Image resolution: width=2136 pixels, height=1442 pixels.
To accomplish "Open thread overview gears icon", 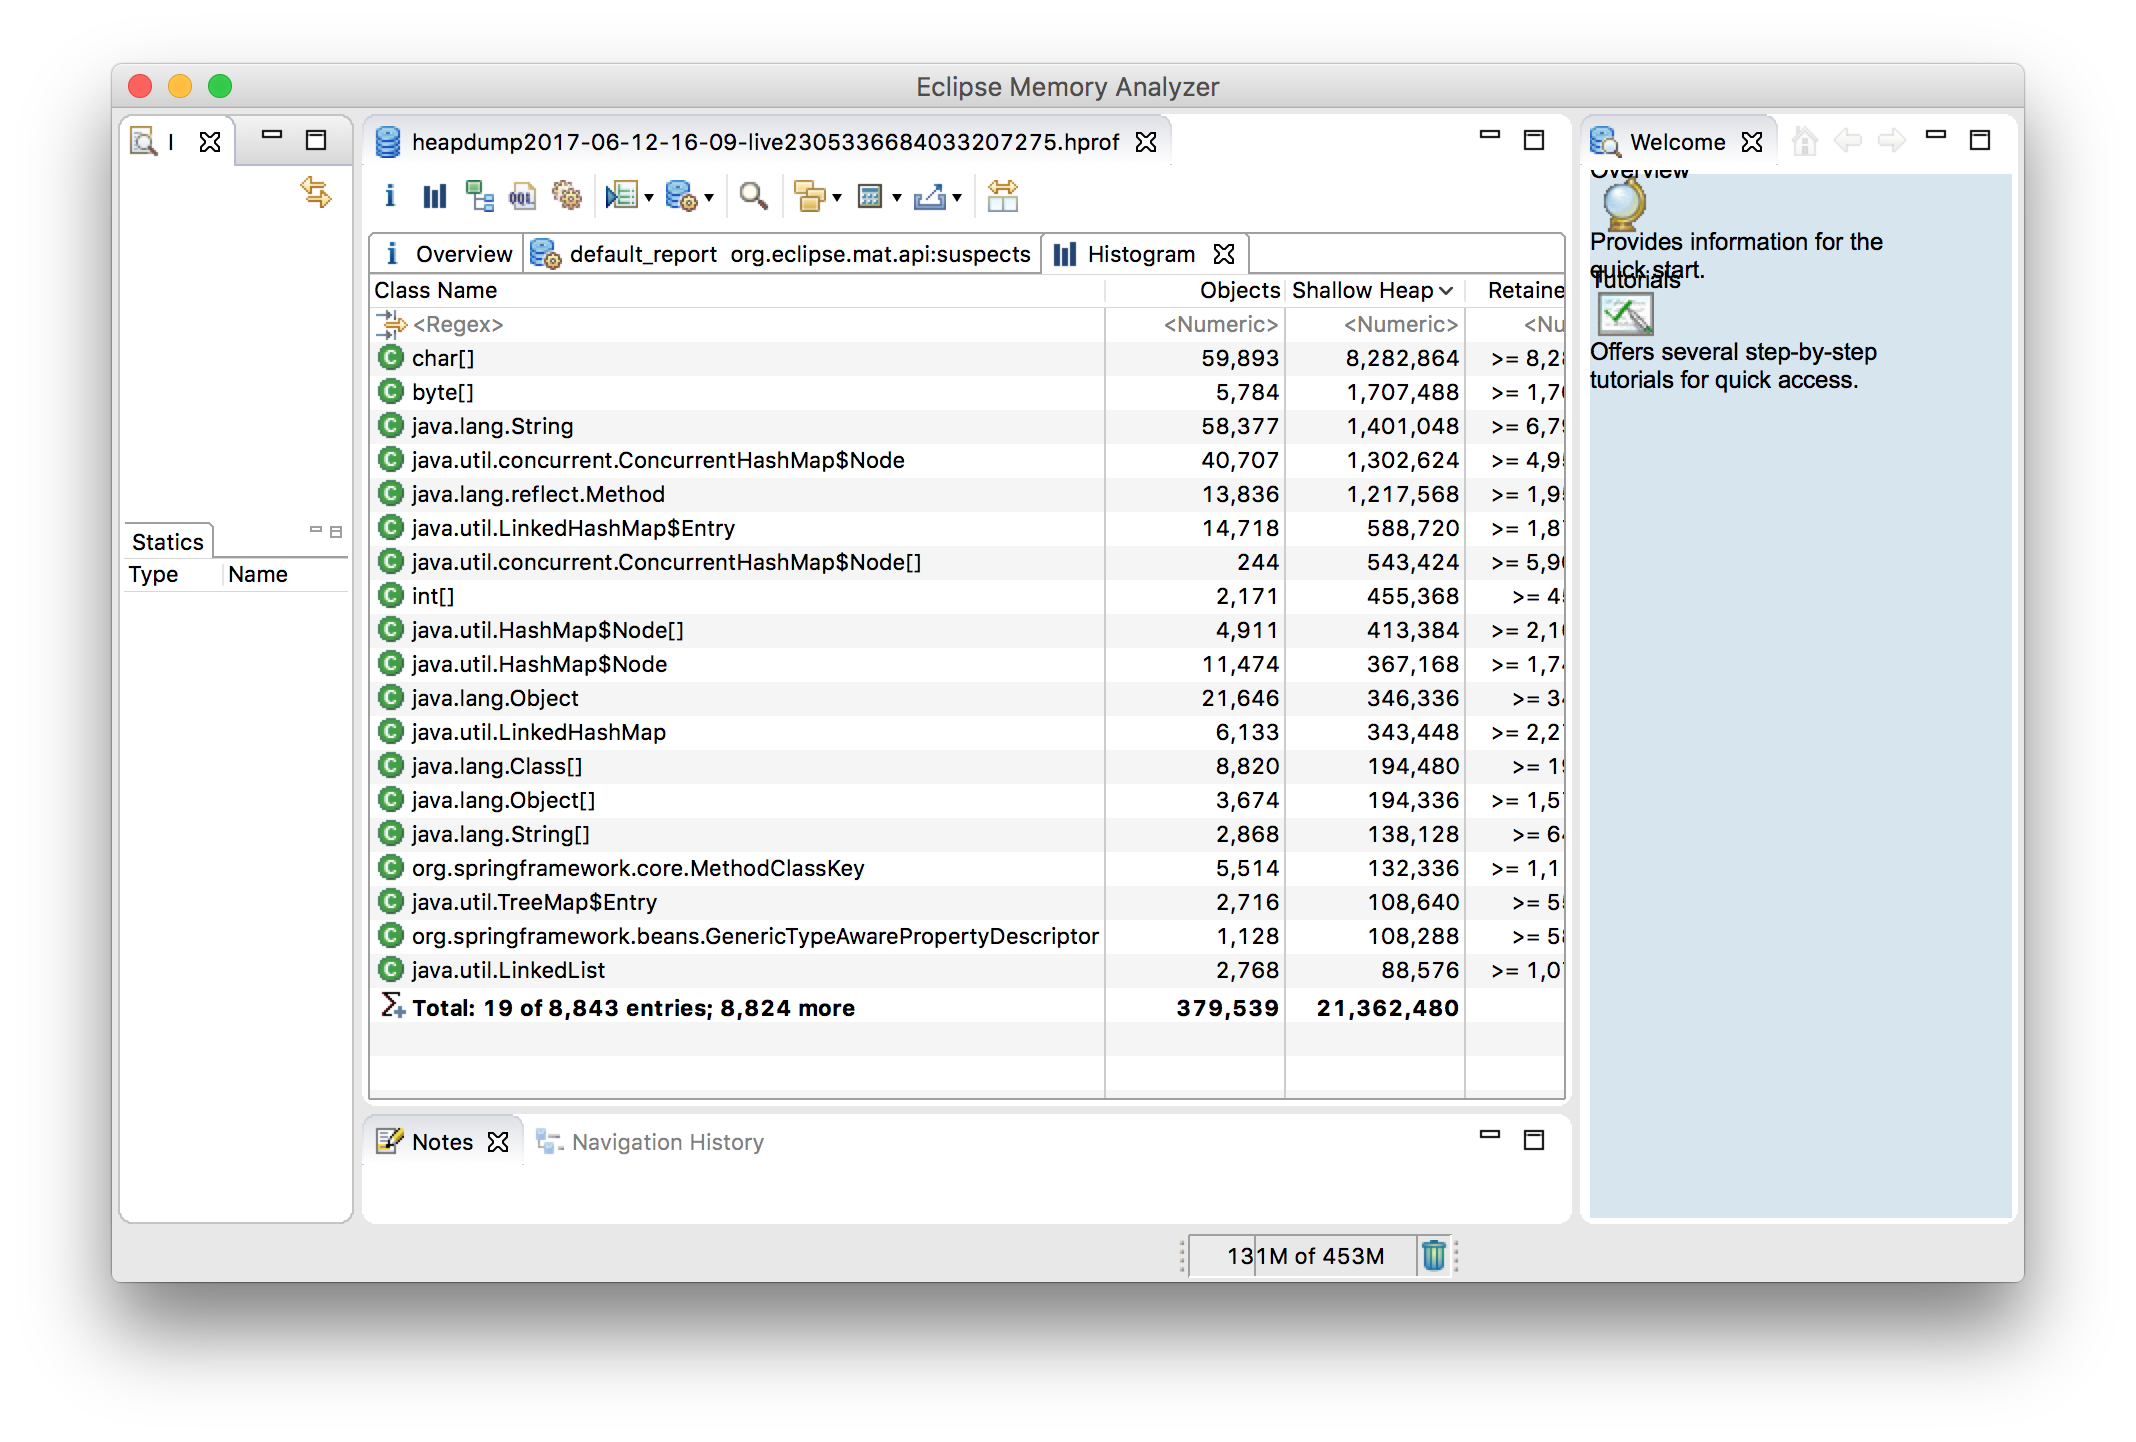I will [x=567, y=196].
